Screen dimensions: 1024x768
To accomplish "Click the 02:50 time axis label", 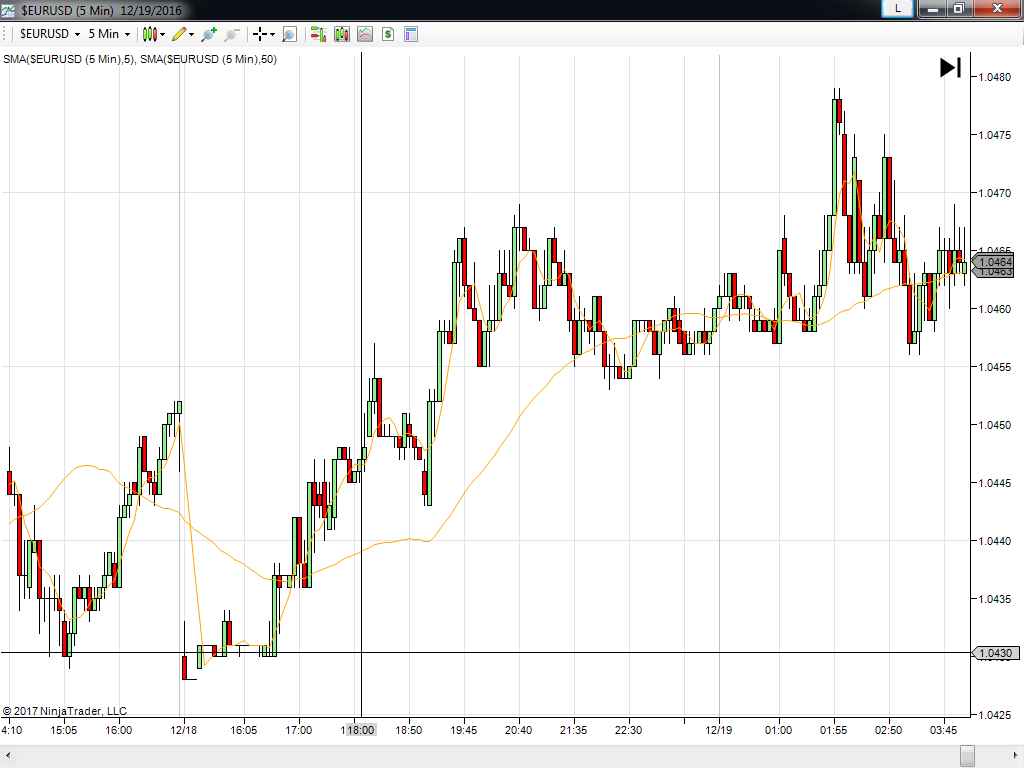I will [x=888, y=730].
